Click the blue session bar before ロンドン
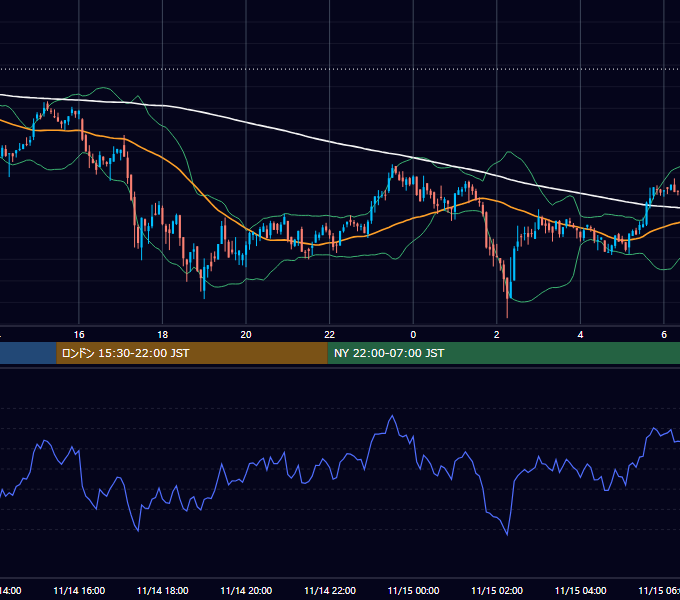 coord(28,353)
